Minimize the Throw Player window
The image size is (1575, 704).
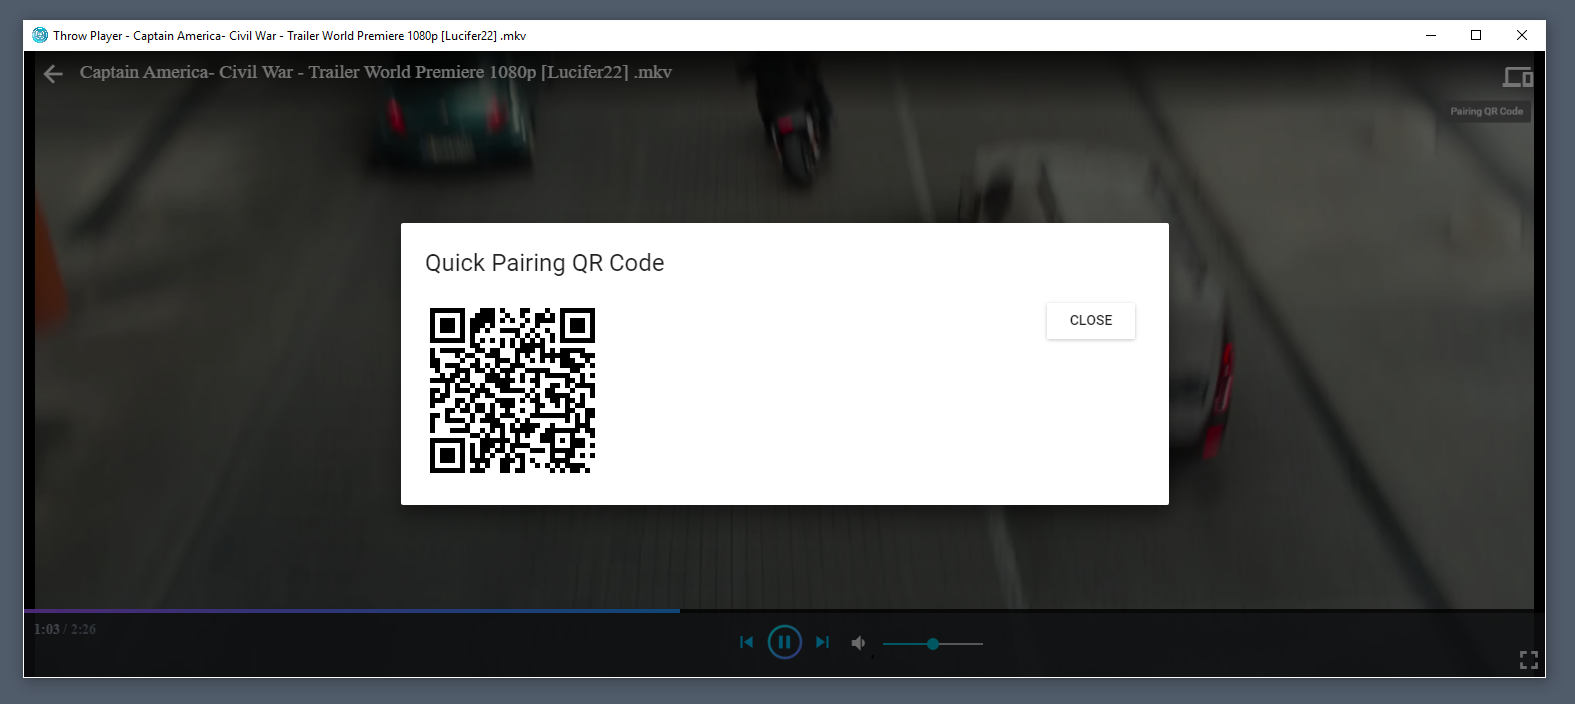pos(1431,35)
